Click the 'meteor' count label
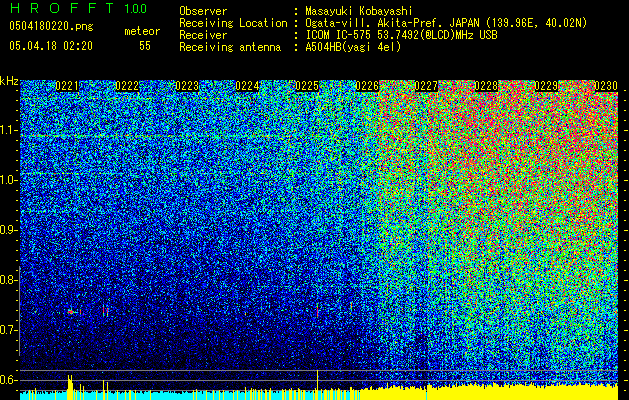Image resolution: width=629 pixels, height=400 pixels. click(x=142, y=31)
